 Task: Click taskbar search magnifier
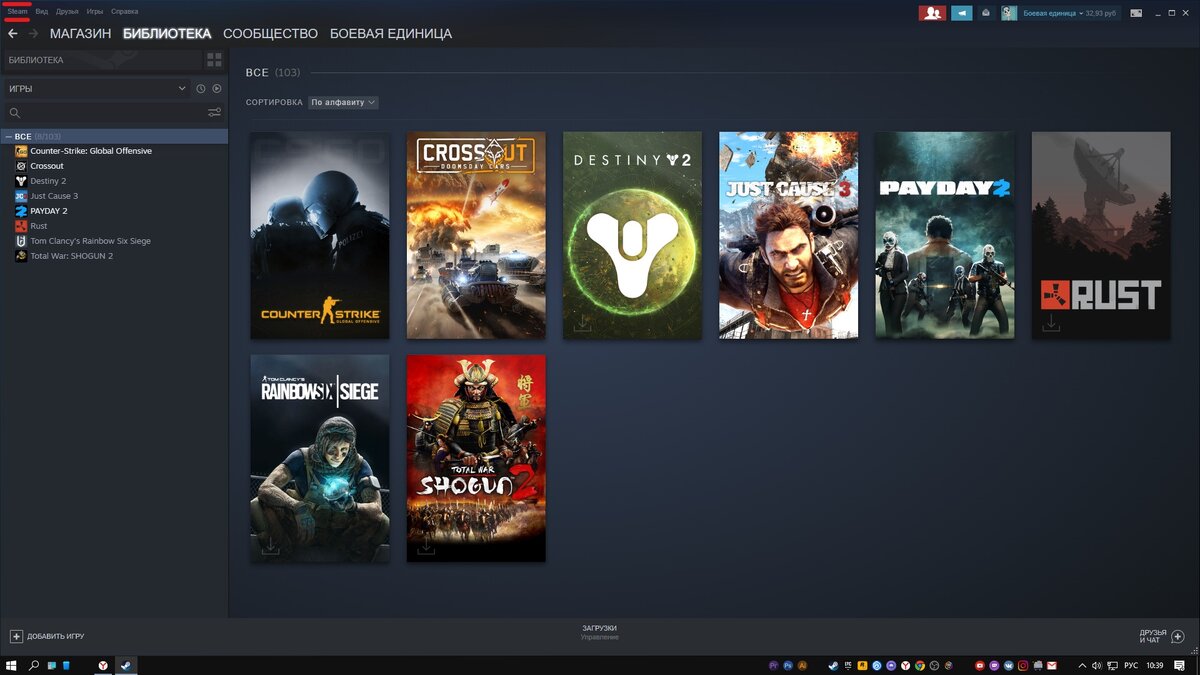(34, 665)
